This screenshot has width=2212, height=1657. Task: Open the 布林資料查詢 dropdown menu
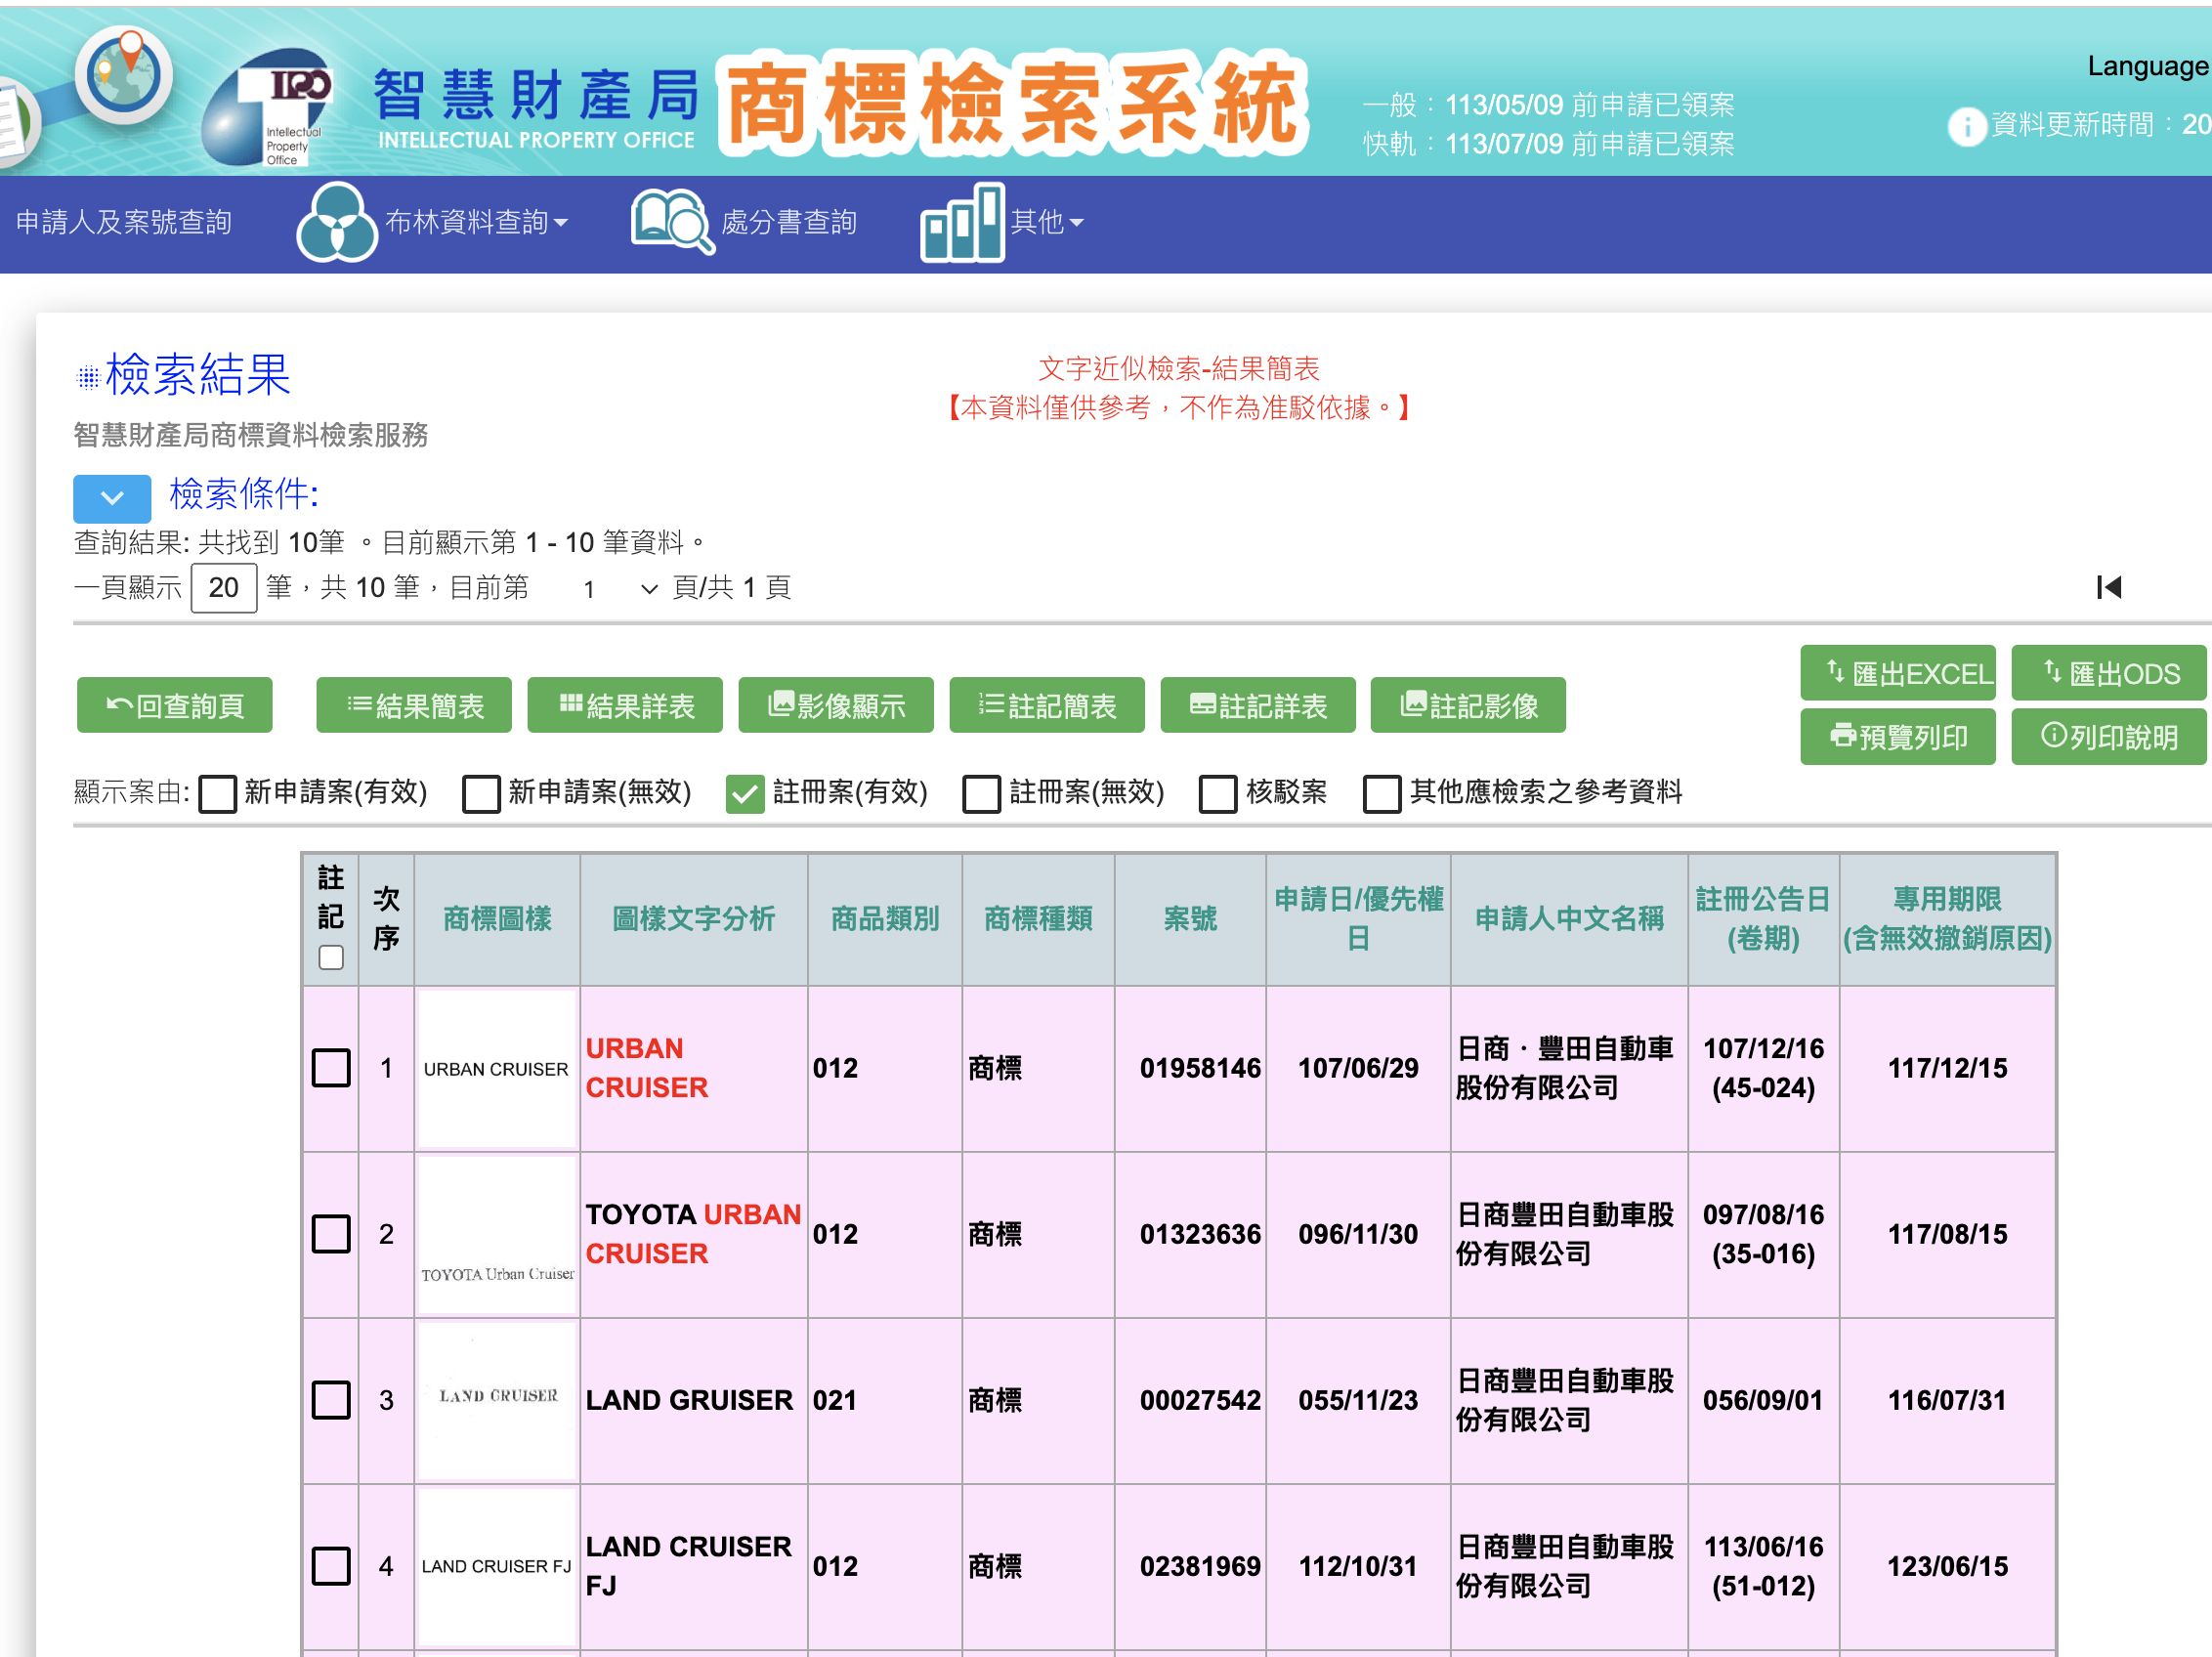coord(476,222)
